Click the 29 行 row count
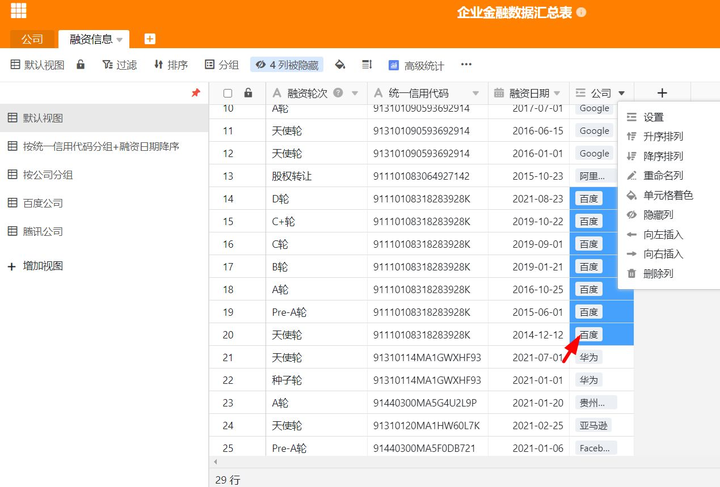720x487 pixels. tap(227, 480)
